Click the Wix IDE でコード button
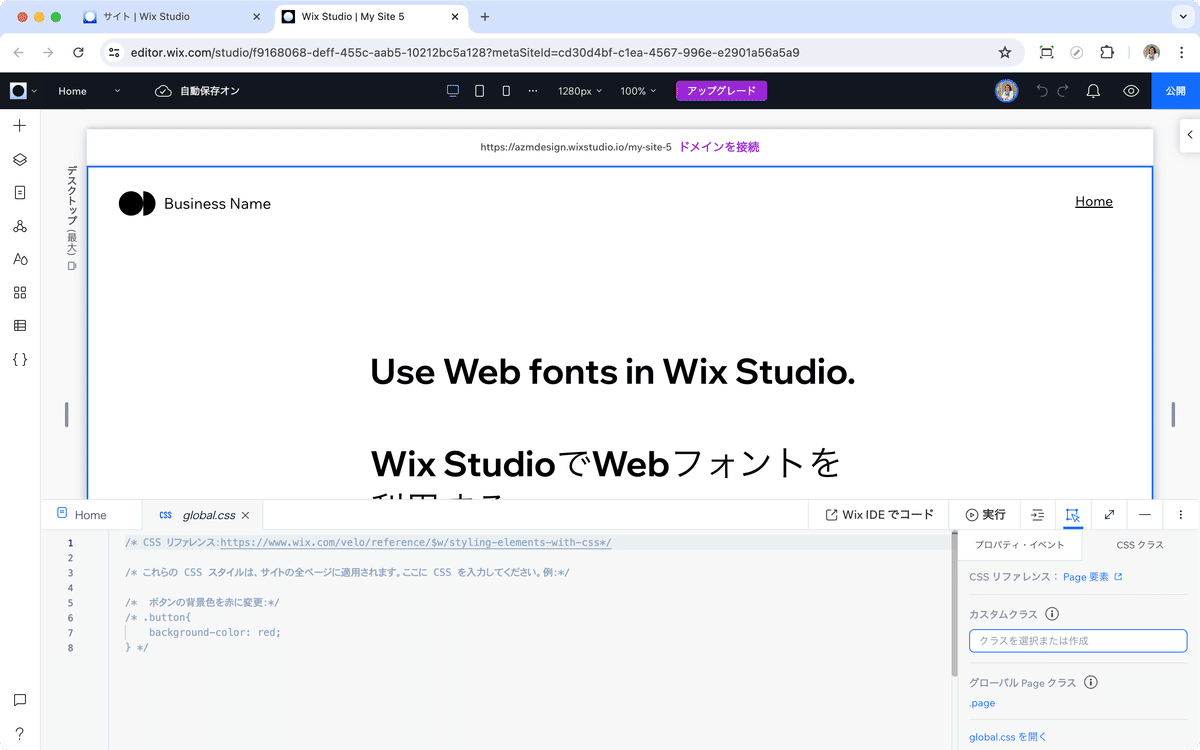1200x750 pixels. coord(880,515)
